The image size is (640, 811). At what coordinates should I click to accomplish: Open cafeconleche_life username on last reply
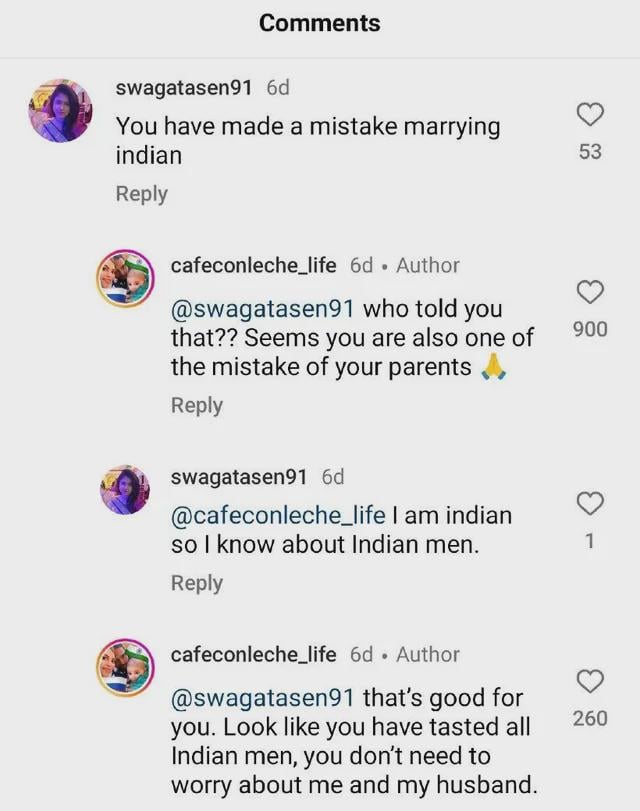(254, 655)
